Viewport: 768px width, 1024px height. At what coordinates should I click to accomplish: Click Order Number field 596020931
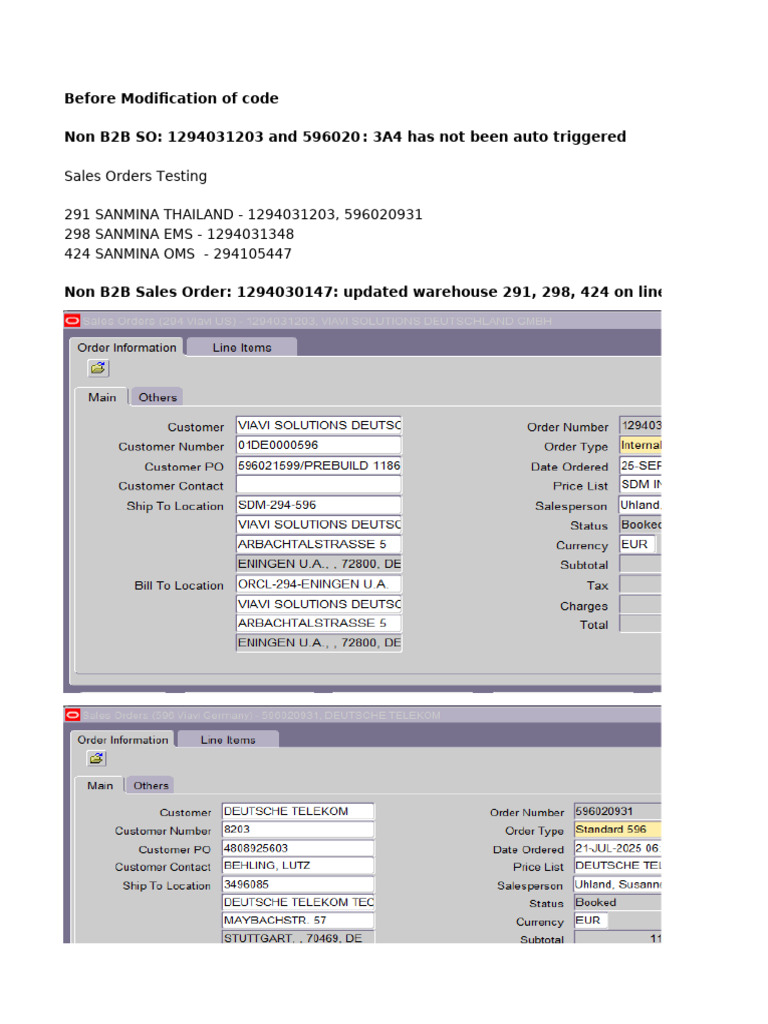(x=618, y=811)
